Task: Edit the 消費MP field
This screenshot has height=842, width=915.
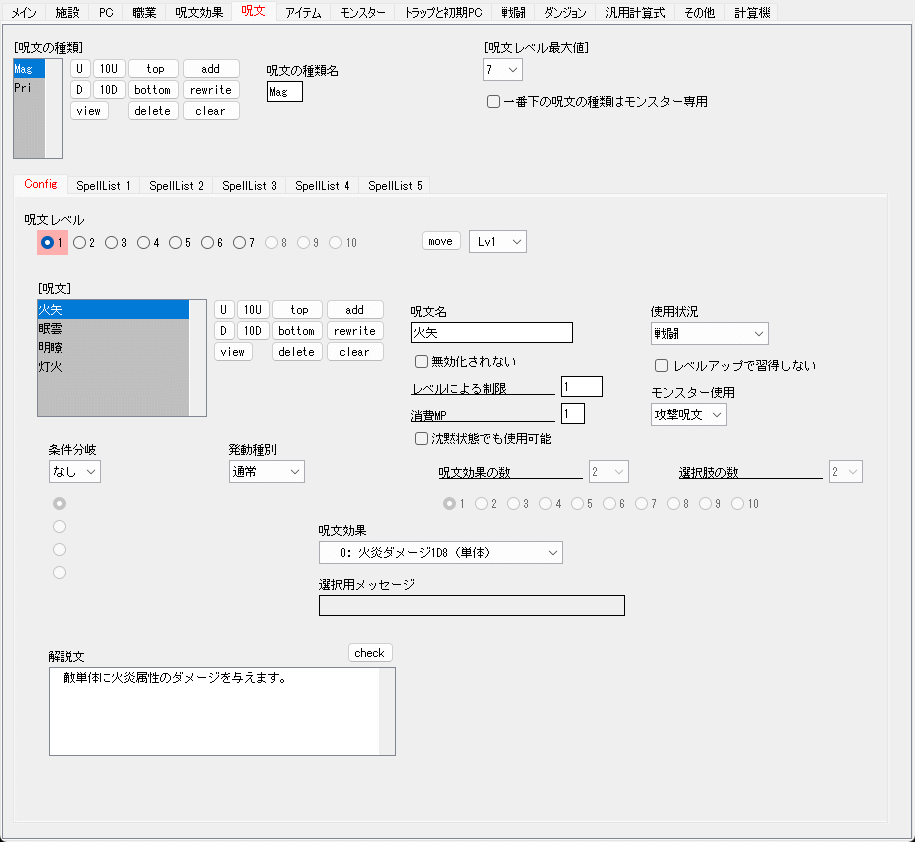Action: [x=572, y=414]
